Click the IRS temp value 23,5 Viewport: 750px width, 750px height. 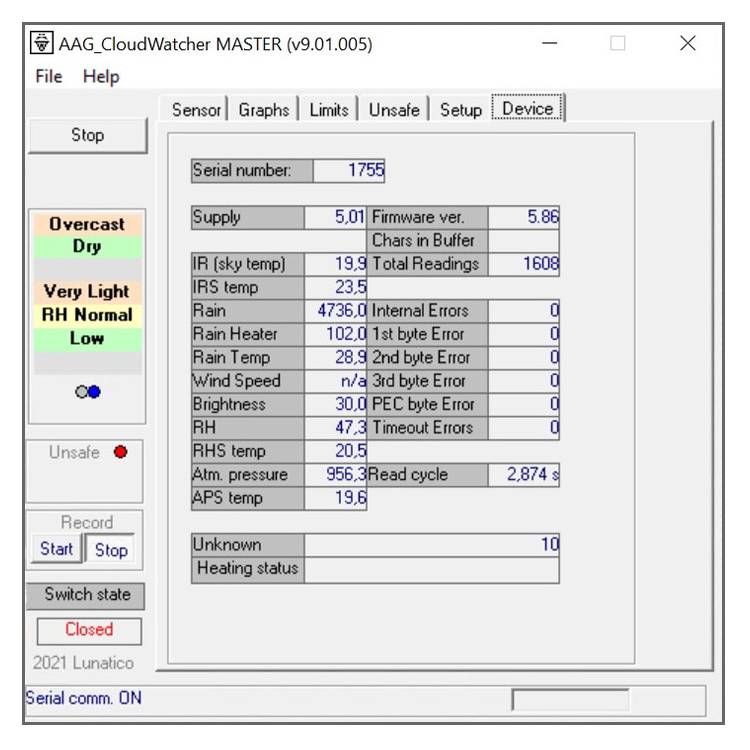[335, 288]
